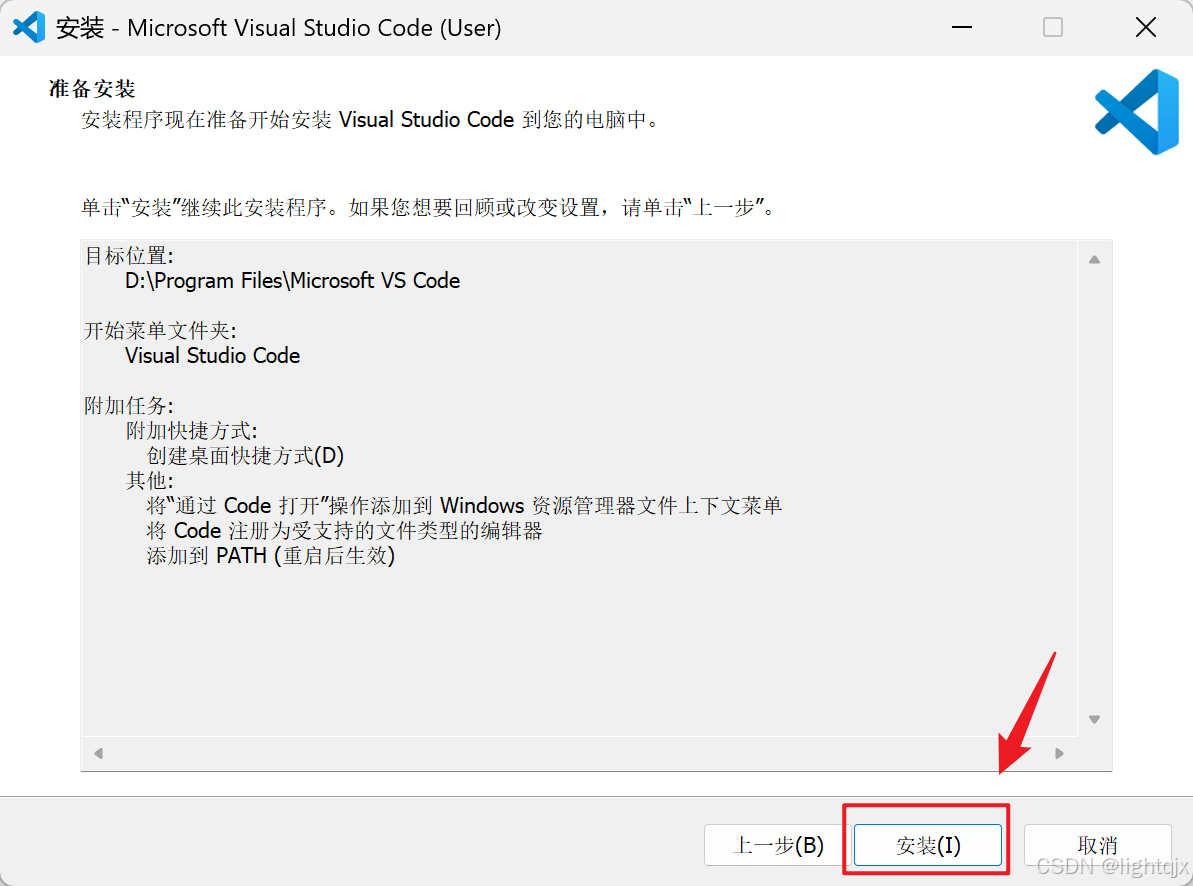Click the 目标位置: label
This screenshot has height=886, width=1193.
(x=129, y=256)
